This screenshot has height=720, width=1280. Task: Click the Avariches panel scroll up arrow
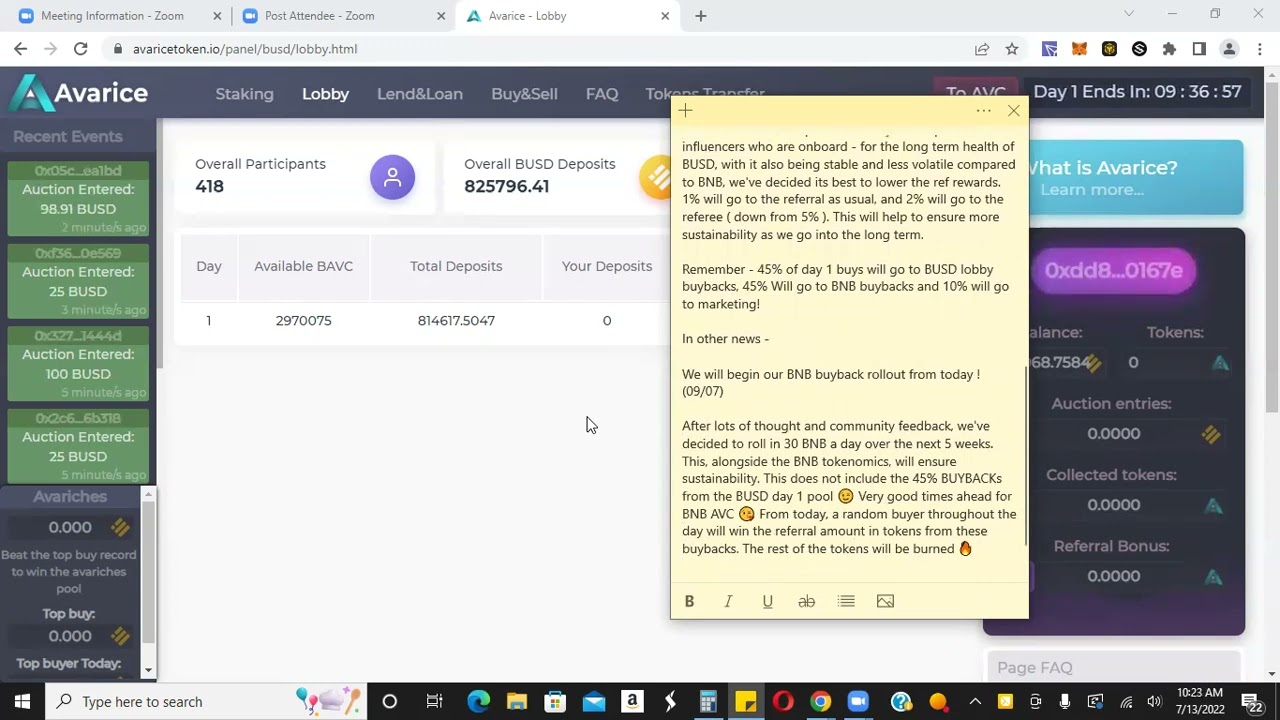click(149, 495)
